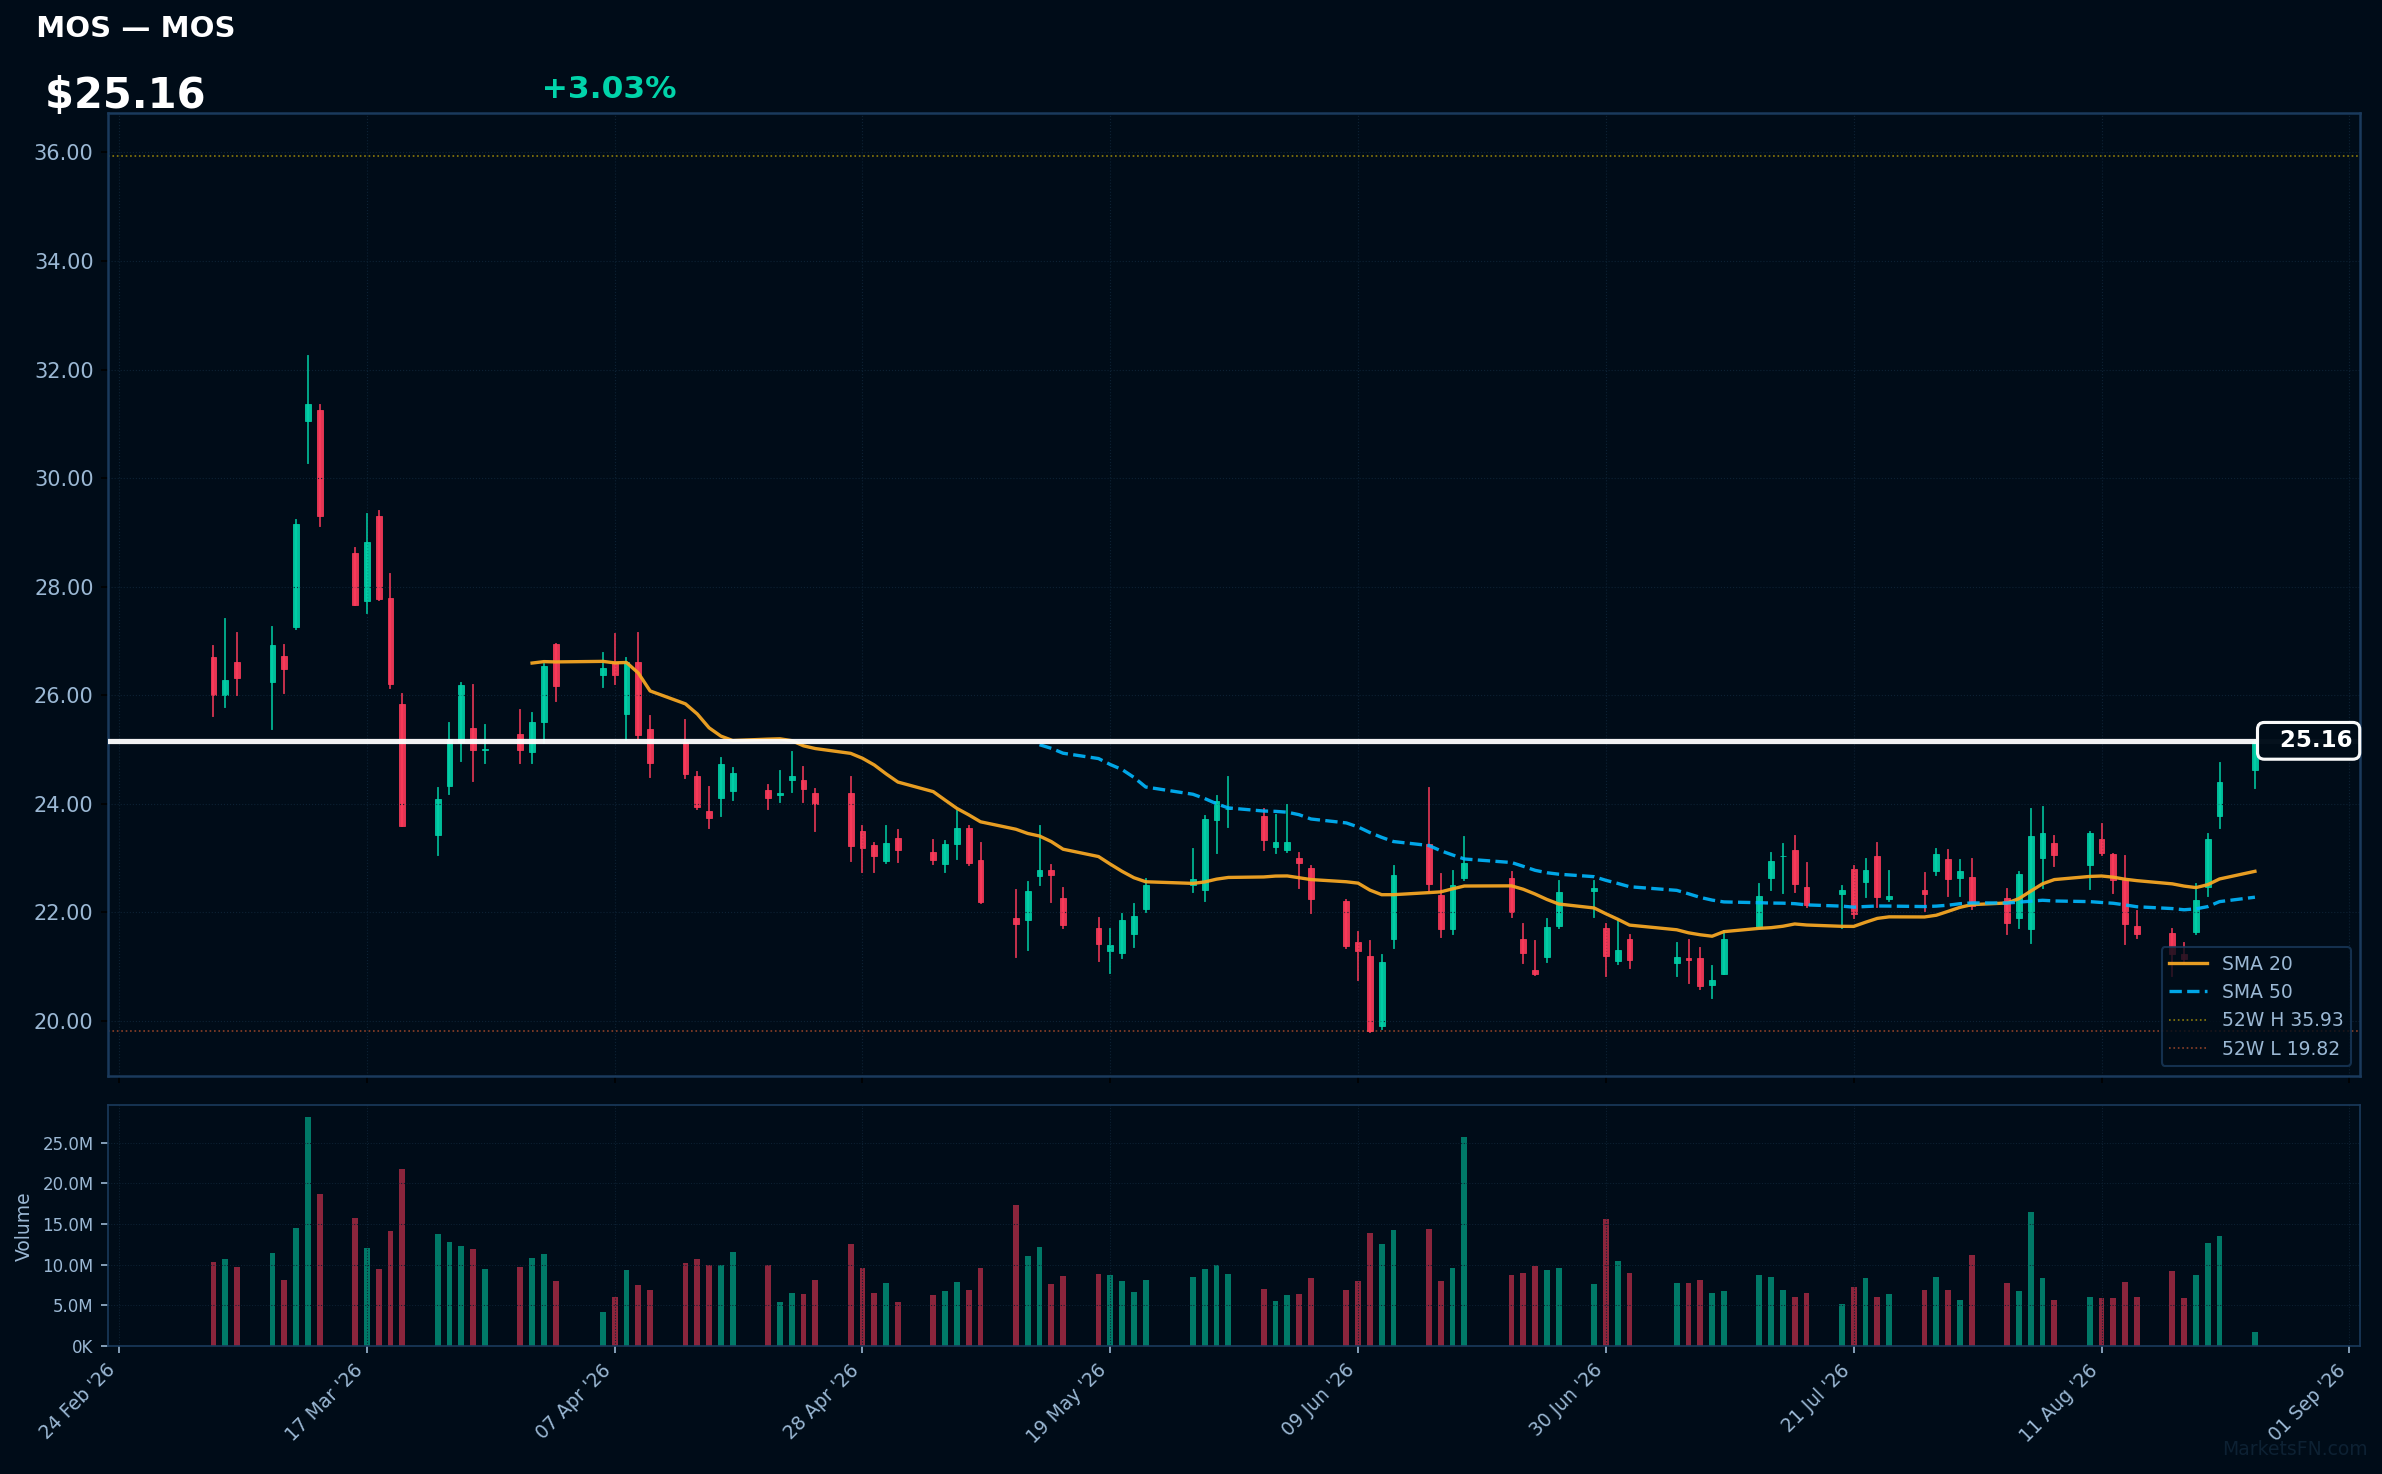Click the 07 Apr '26 date label
The image size is (2382, 1474).
(x=573, y=1401)
